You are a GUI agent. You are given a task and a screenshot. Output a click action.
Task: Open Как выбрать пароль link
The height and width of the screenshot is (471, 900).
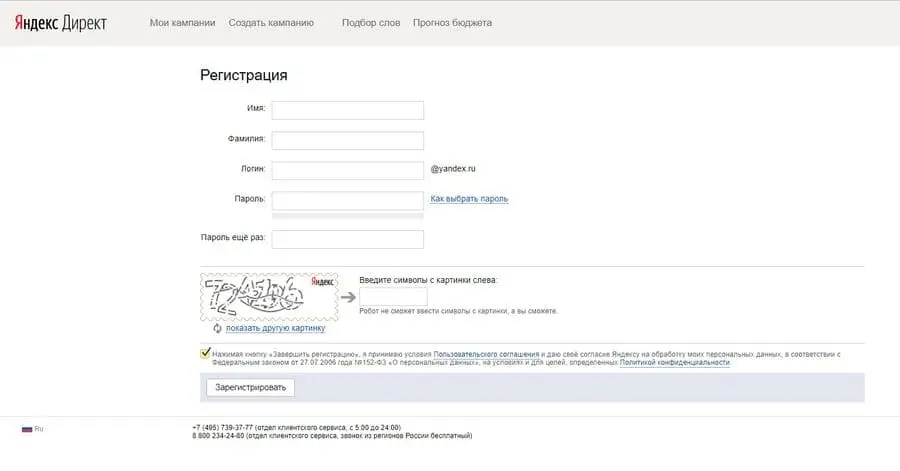click(x=469, y=198)
